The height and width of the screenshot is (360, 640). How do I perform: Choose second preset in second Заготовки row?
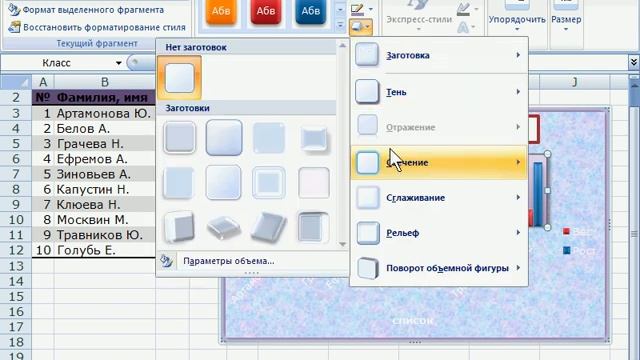point(224,182)
